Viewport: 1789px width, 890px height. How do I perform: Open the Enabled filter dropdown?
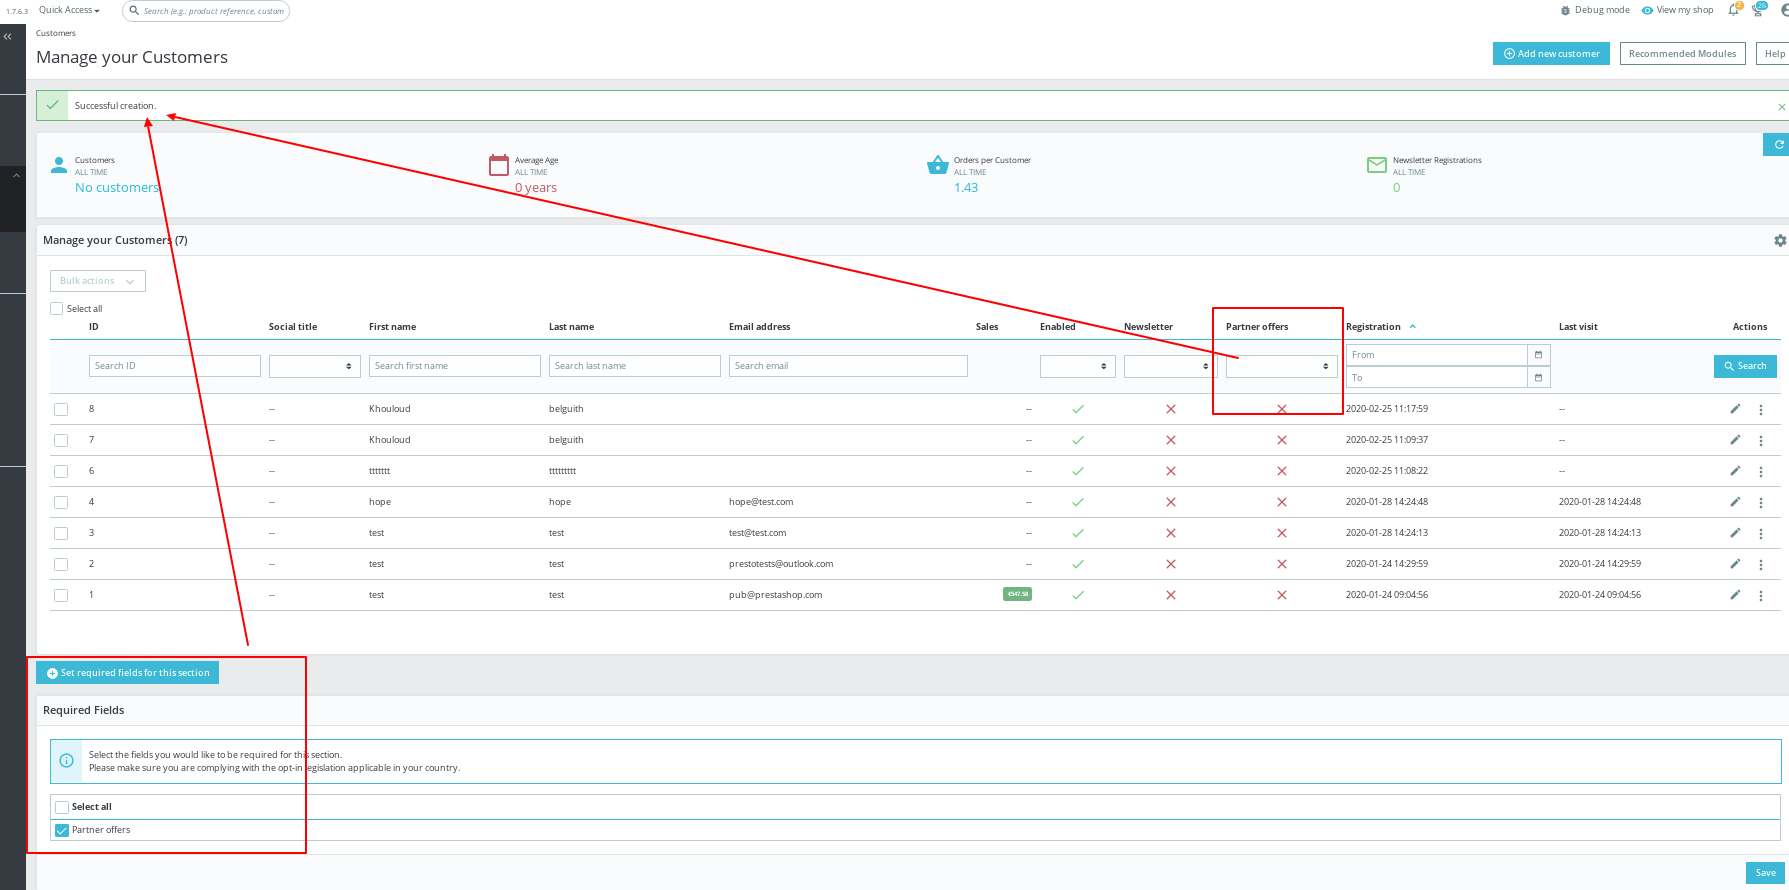pos(1078,366)
